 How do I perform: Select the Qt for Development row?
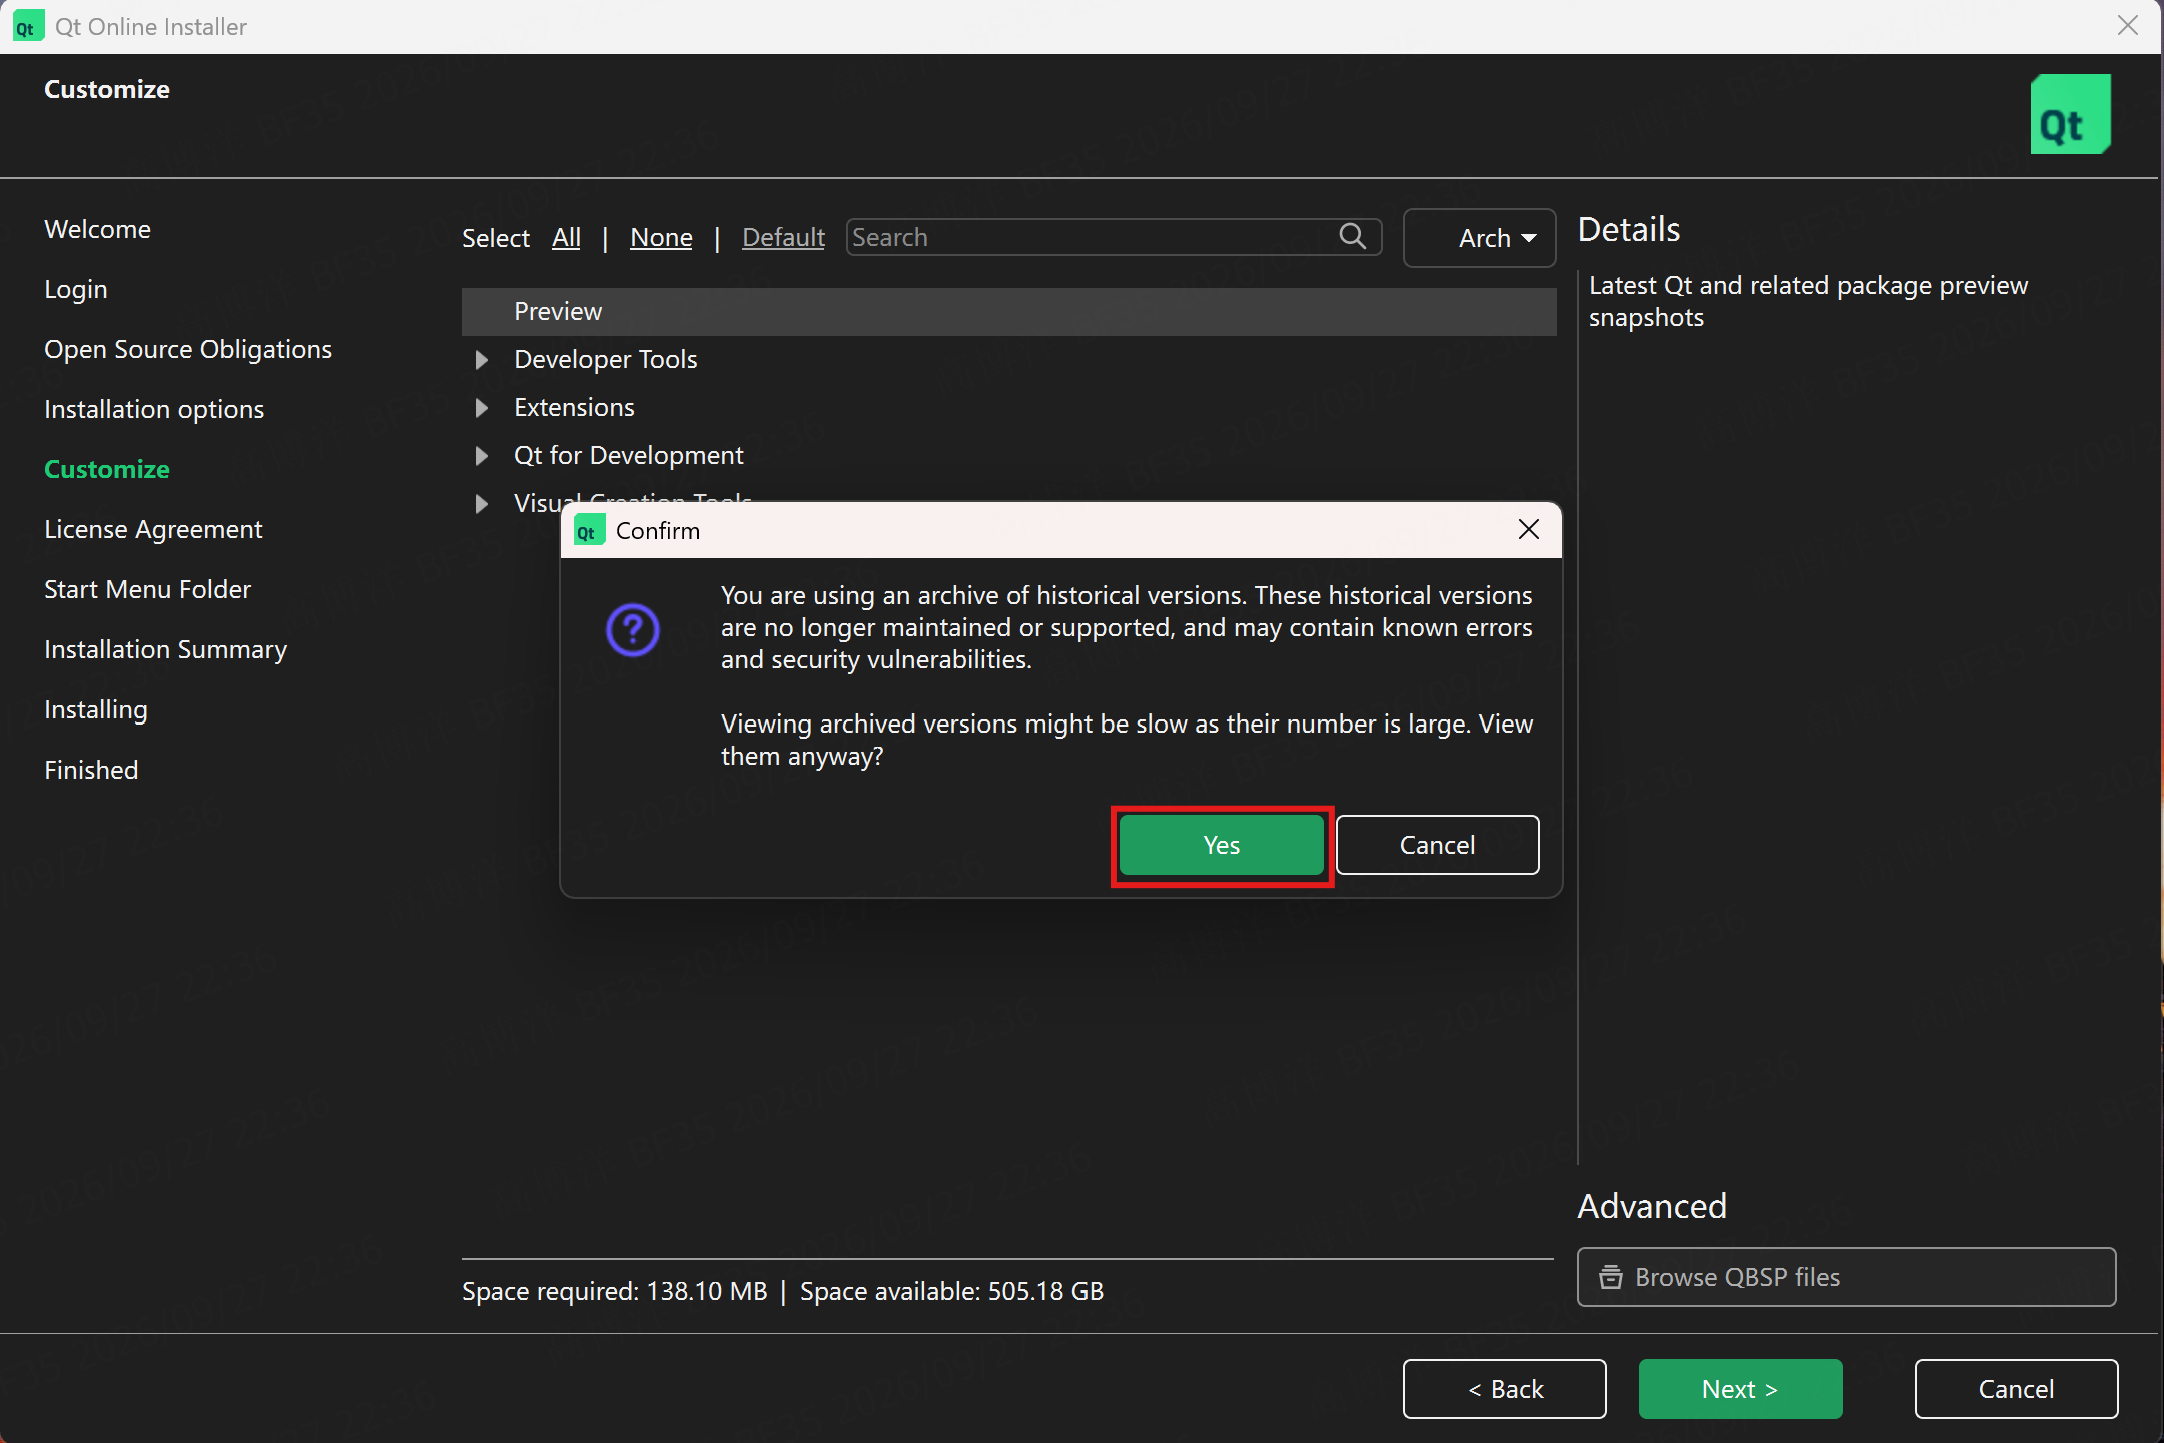(1009, 455)
